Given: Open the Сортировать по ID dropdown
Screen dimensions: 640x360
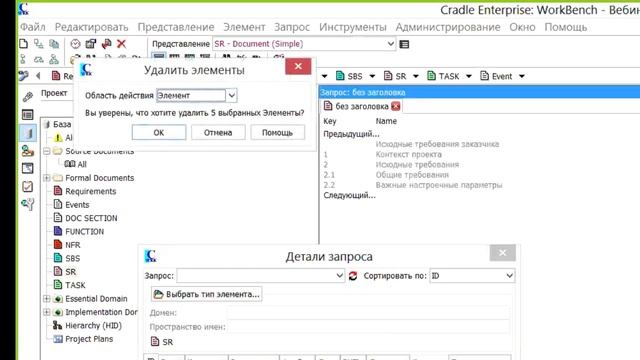Looking at the screenshot, I should tap(509, 276).
